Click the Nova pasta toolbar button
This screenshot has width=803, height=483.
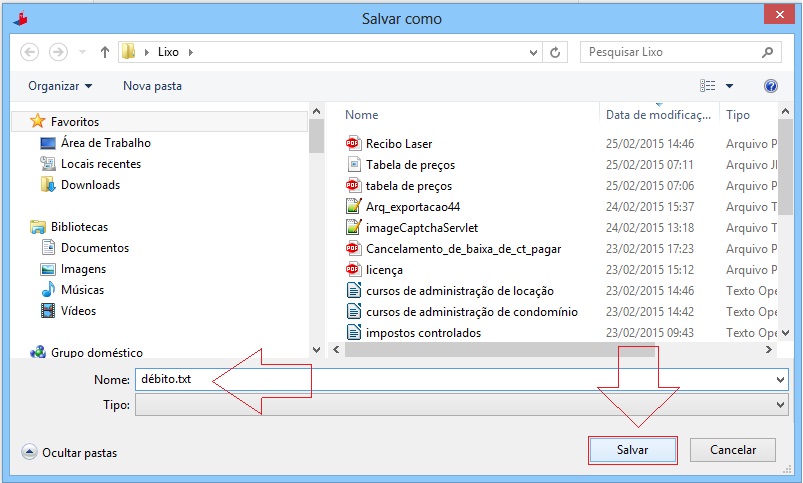click(x=152, y=86)
